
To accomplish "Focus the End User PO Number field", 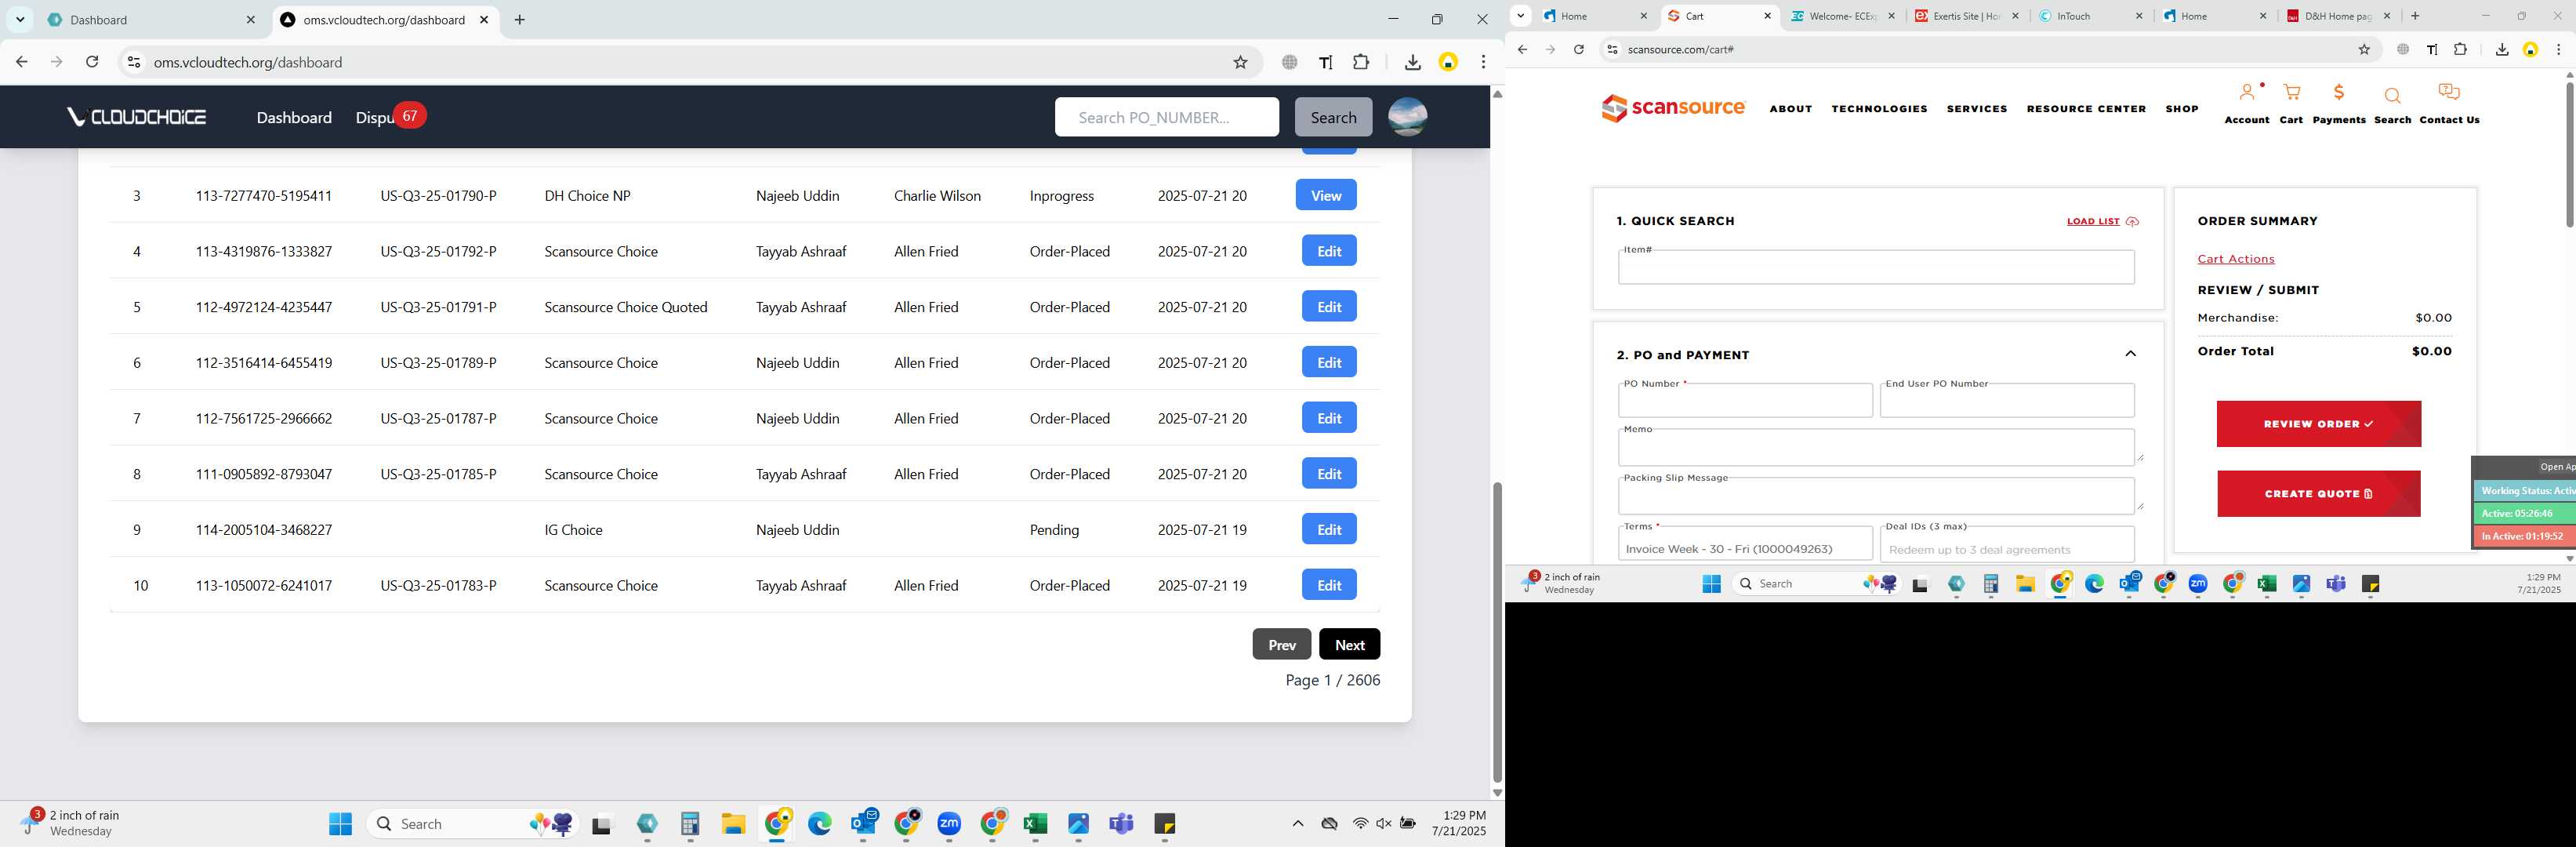I will tap(2007, 400).
